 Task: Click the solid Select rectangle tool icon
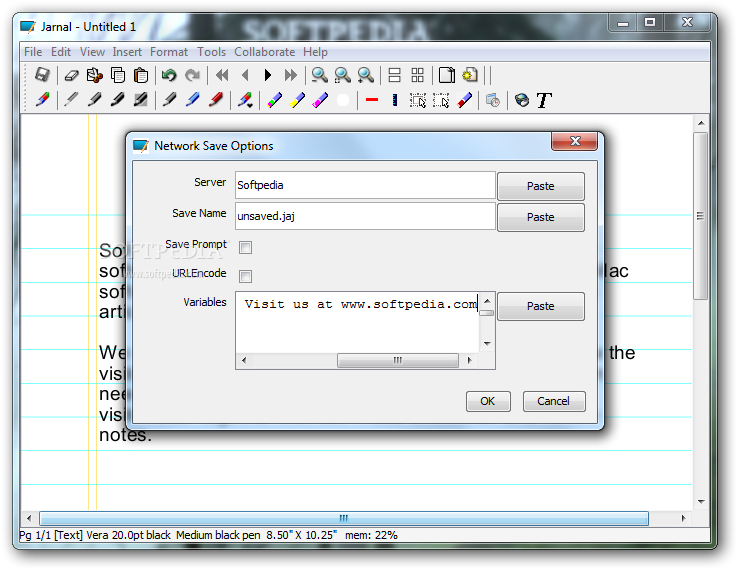(417, 100)
